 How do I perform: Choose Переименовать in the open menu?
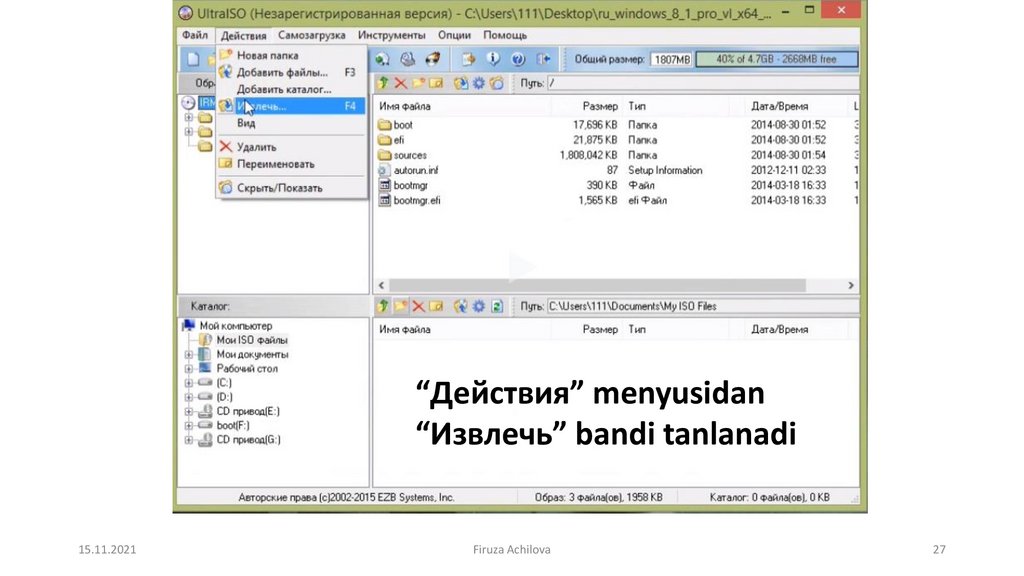[291, 164]
